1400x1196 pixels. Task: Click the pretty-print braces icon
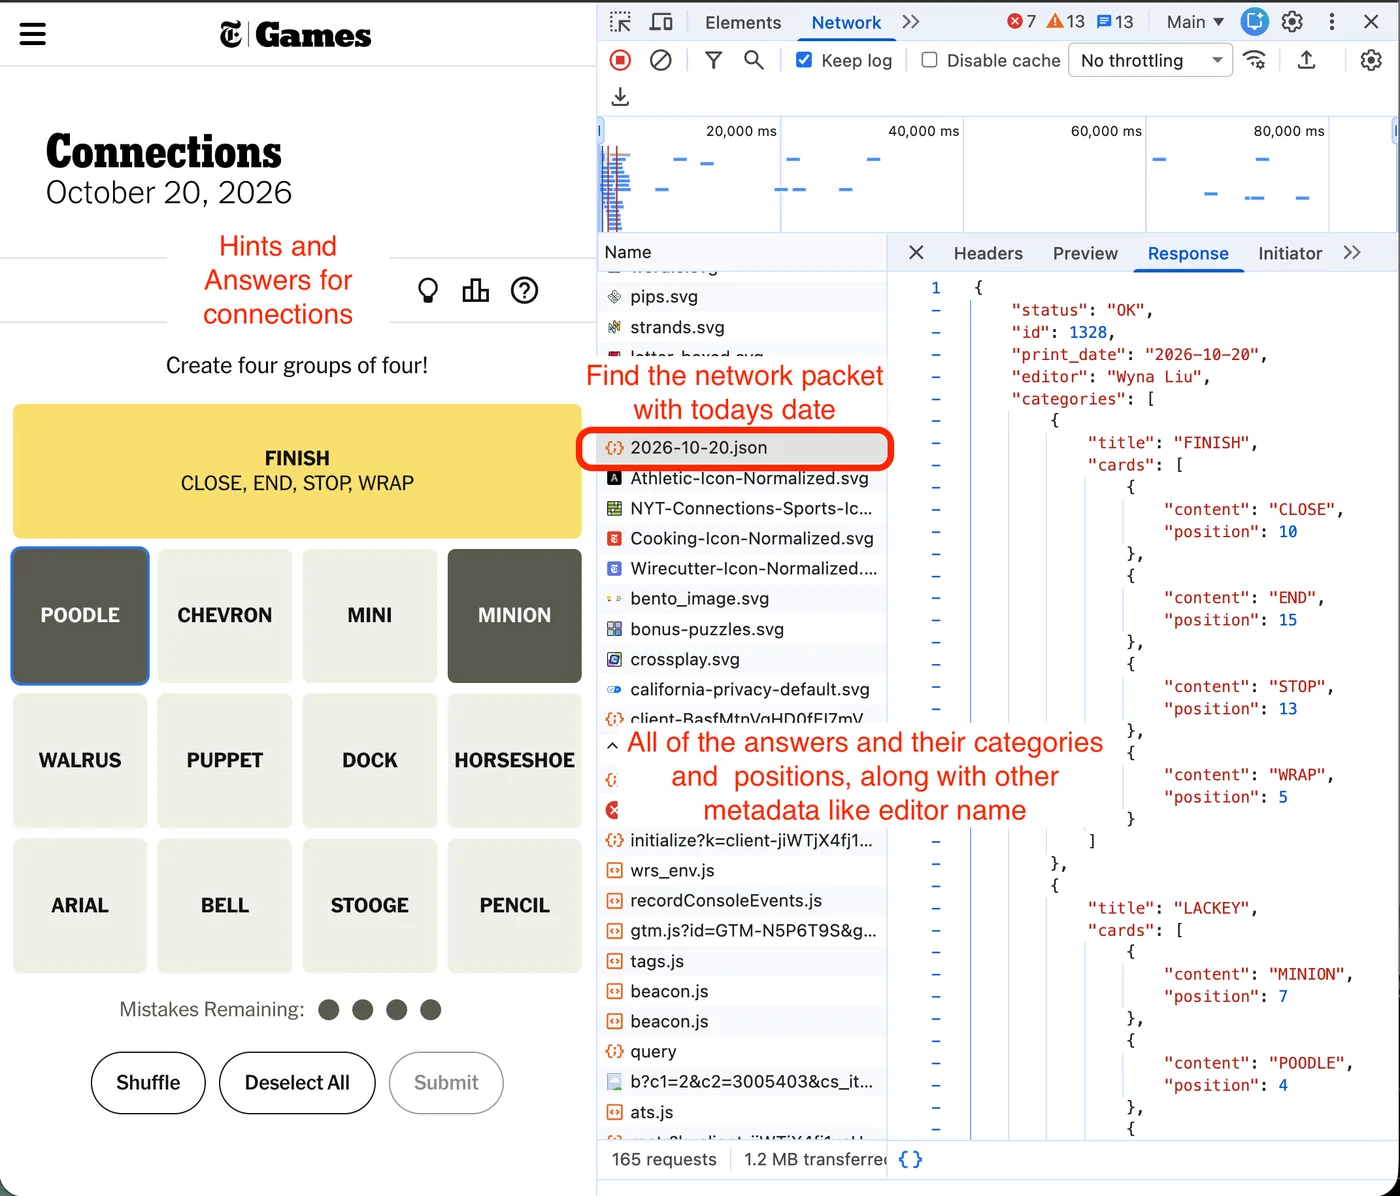coord(911,1159)
